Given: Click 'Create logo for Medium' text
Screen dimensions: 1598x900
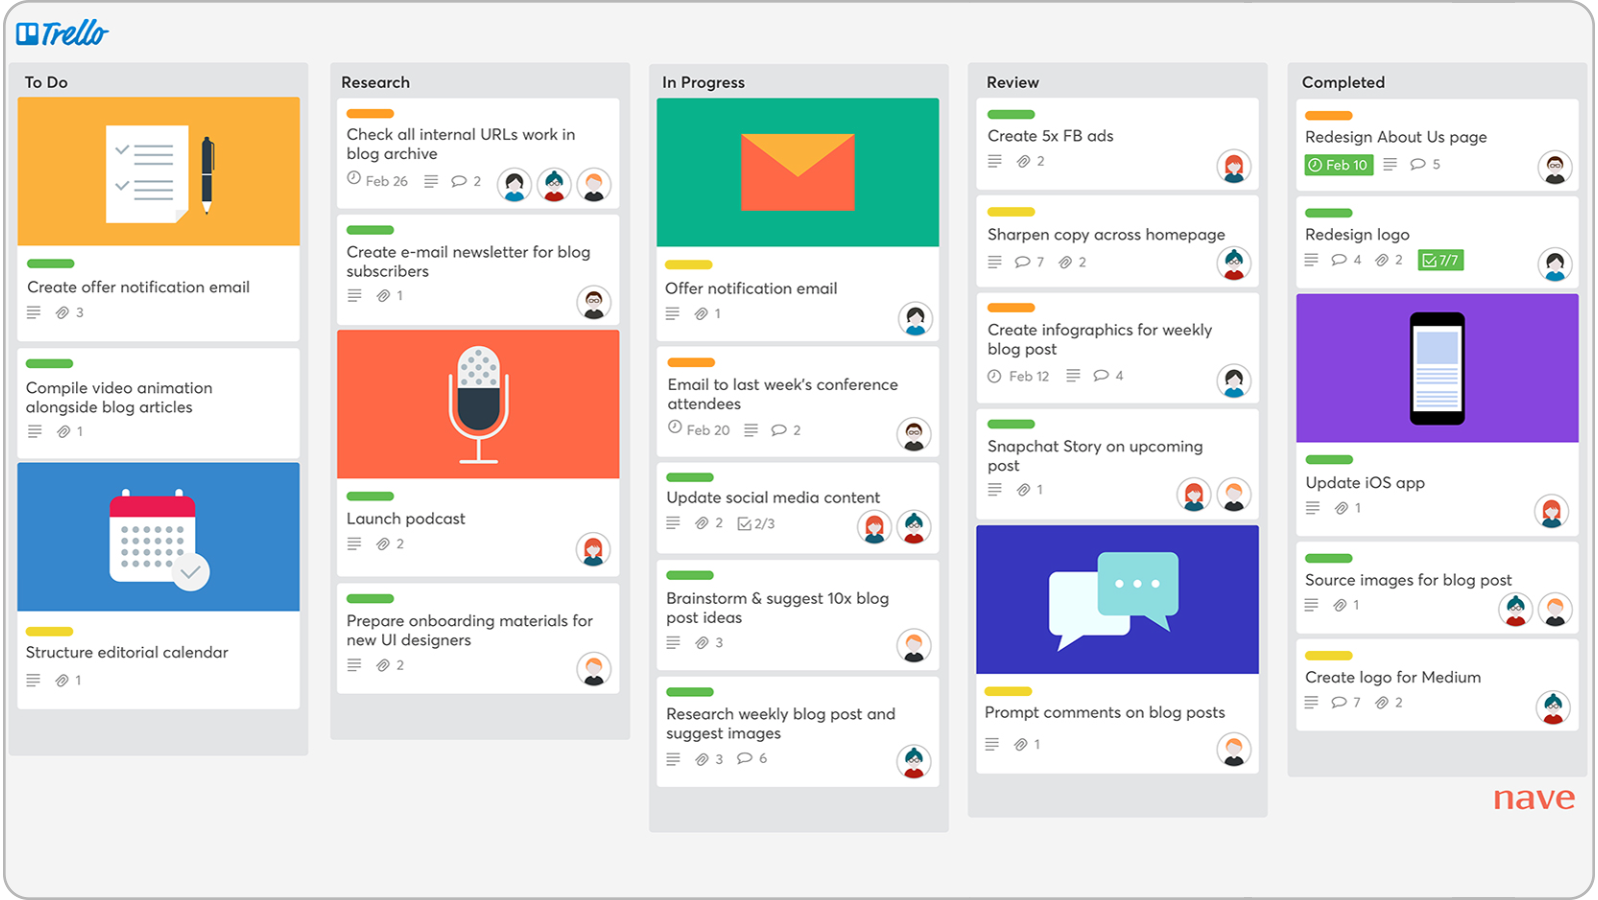Looking at the screenshot, I should (1393, 677).
